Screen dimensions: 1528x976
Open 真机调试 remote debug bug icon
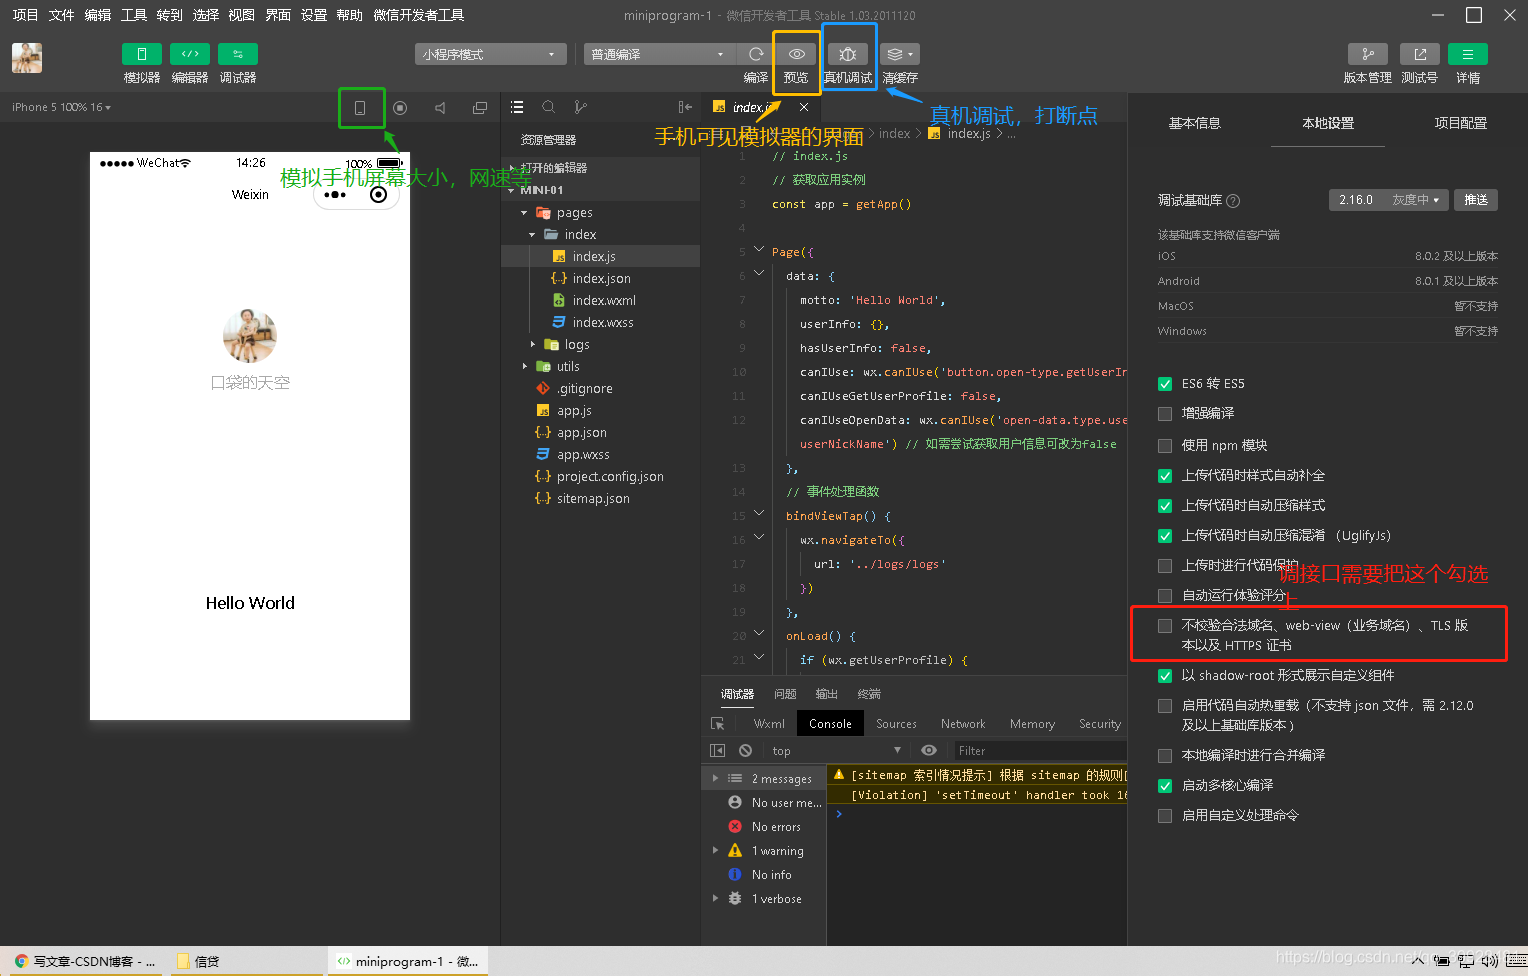point(848,54)
